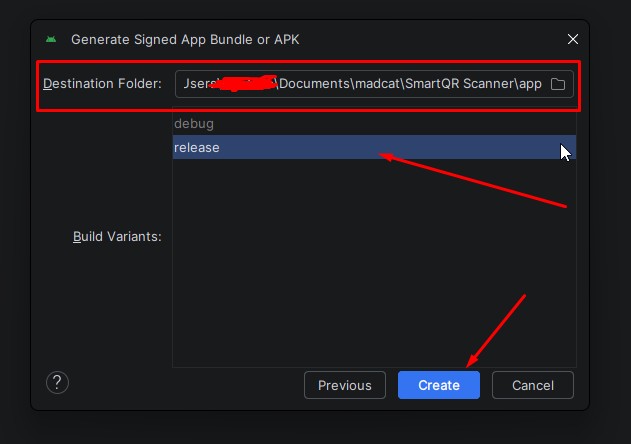Click the Android logo in the title bar
The width and height of the screenshot is (631, 444).
51,39
